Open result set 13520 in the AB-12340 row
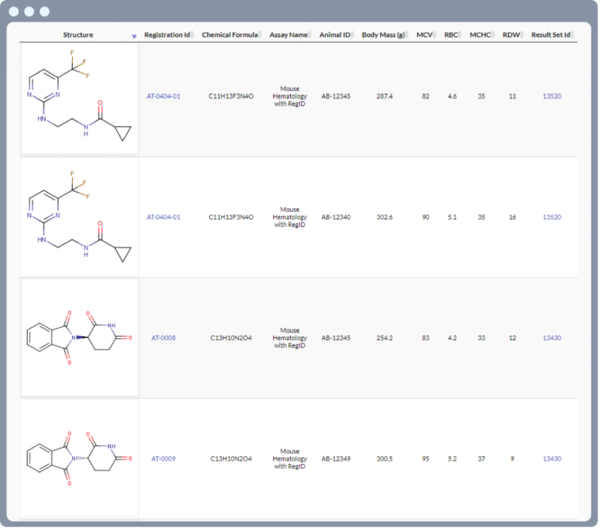Viewport: 600px width, 528px height. pyautogui.click(x=551, y=216)
